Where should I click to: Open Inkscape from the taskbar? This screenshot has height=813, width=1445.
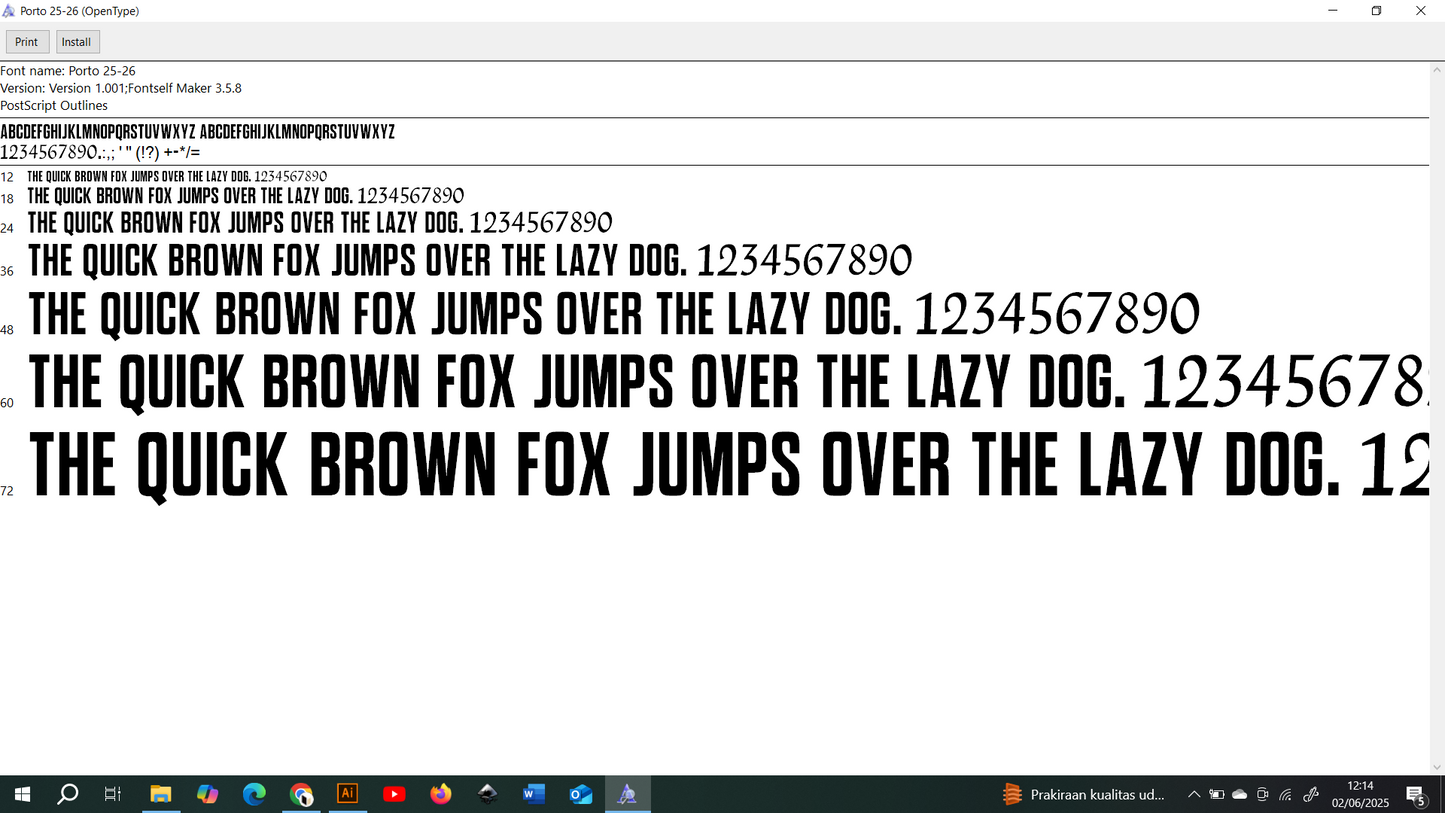487,794
